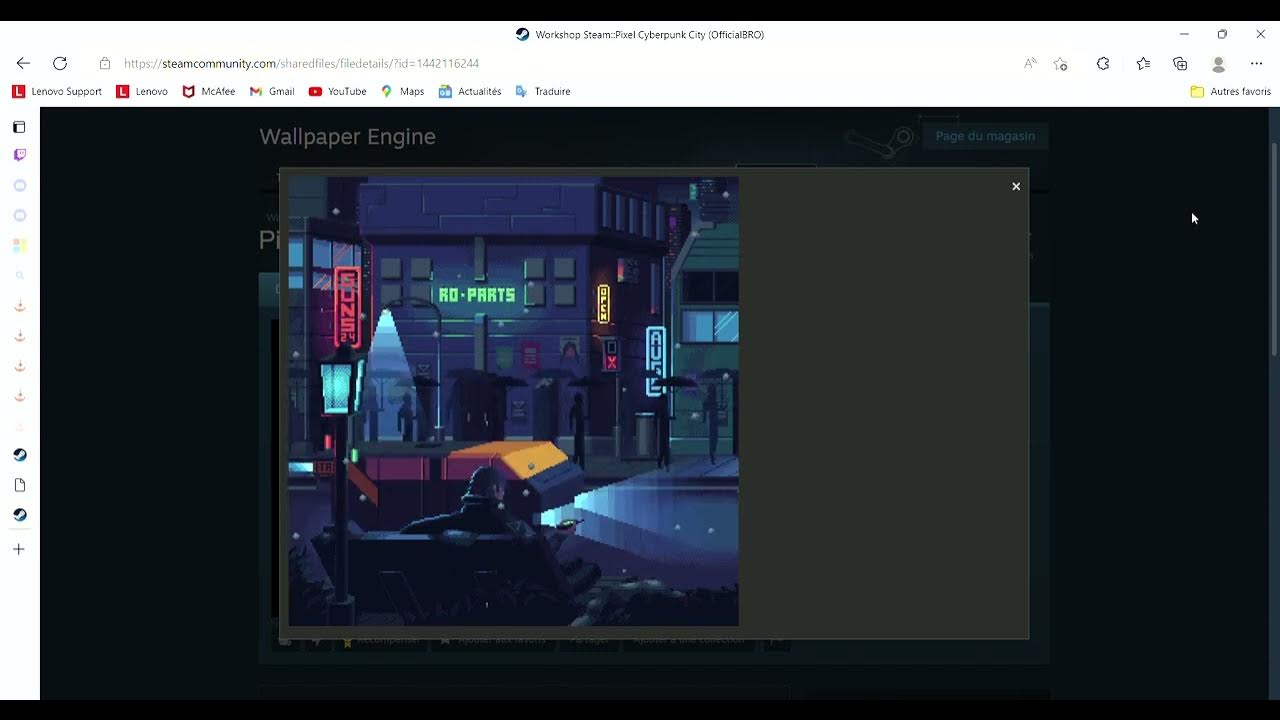1280x720 pixels.
Task: Close the image preview with the X
Action: coord(1016,186)
